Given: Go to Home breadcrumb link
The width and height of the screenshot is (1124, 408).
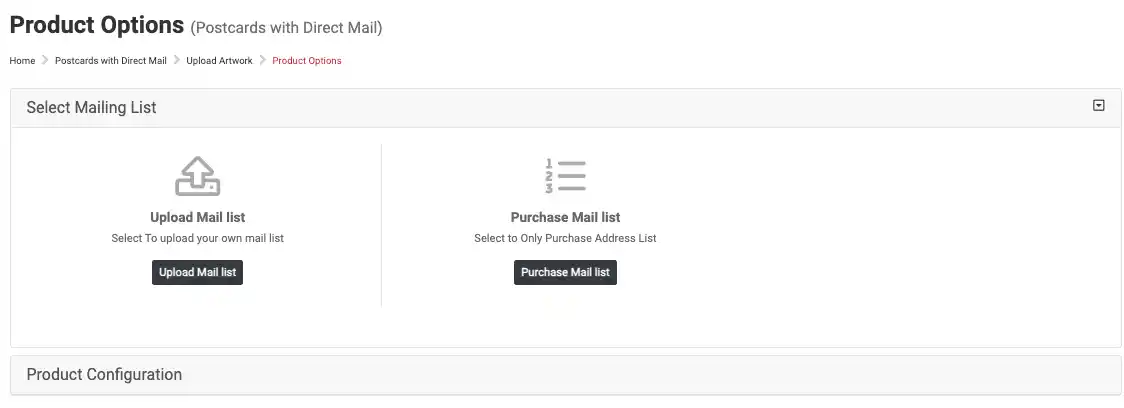Looking at the screenshot, I should click(x=22, y=61).
